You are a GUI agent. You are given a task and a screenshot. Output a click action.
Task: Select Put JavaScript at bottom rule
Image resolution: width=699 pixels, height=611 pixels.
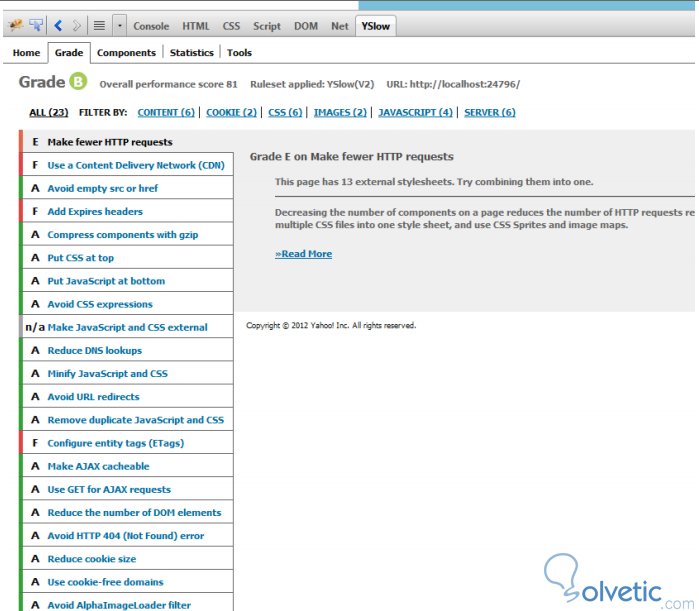click(127, 281)
